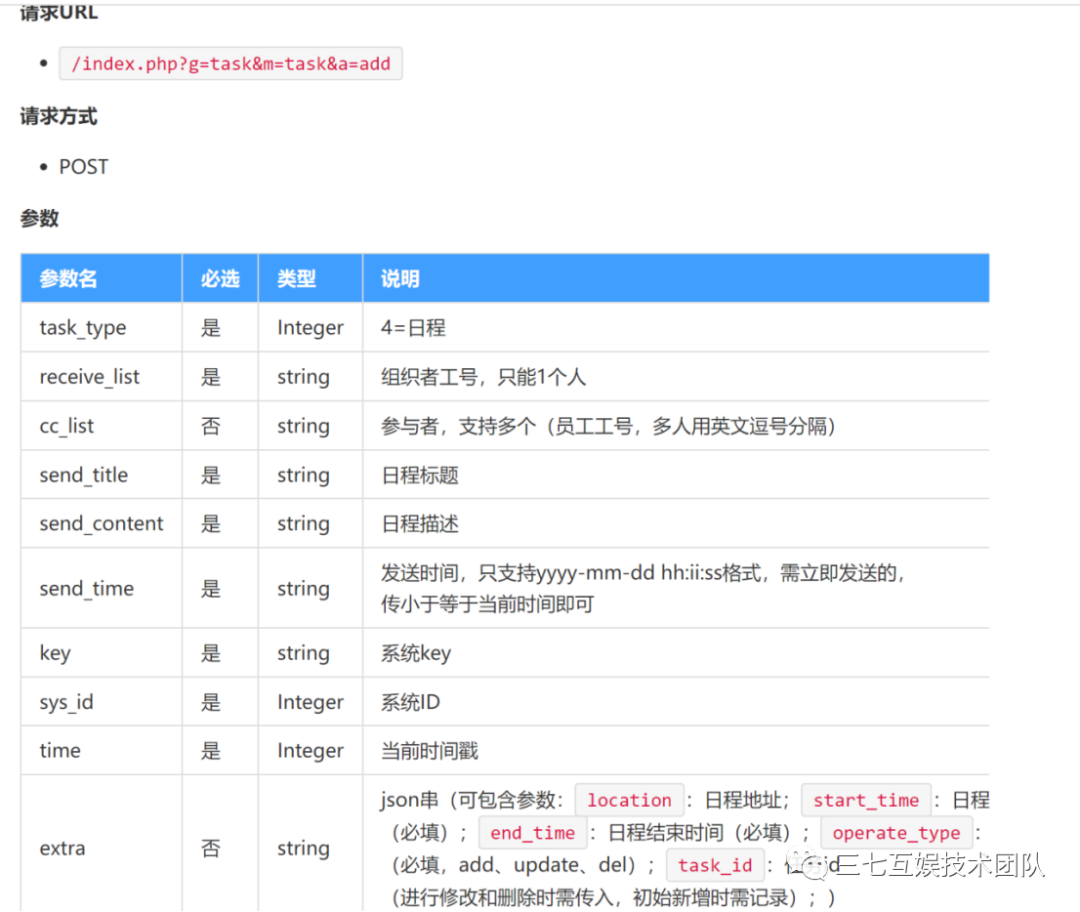This screenshot has width=1080, height=912.
Task: Click the start_time code tag
Action: pyautogui.click(x=866, y=800)
